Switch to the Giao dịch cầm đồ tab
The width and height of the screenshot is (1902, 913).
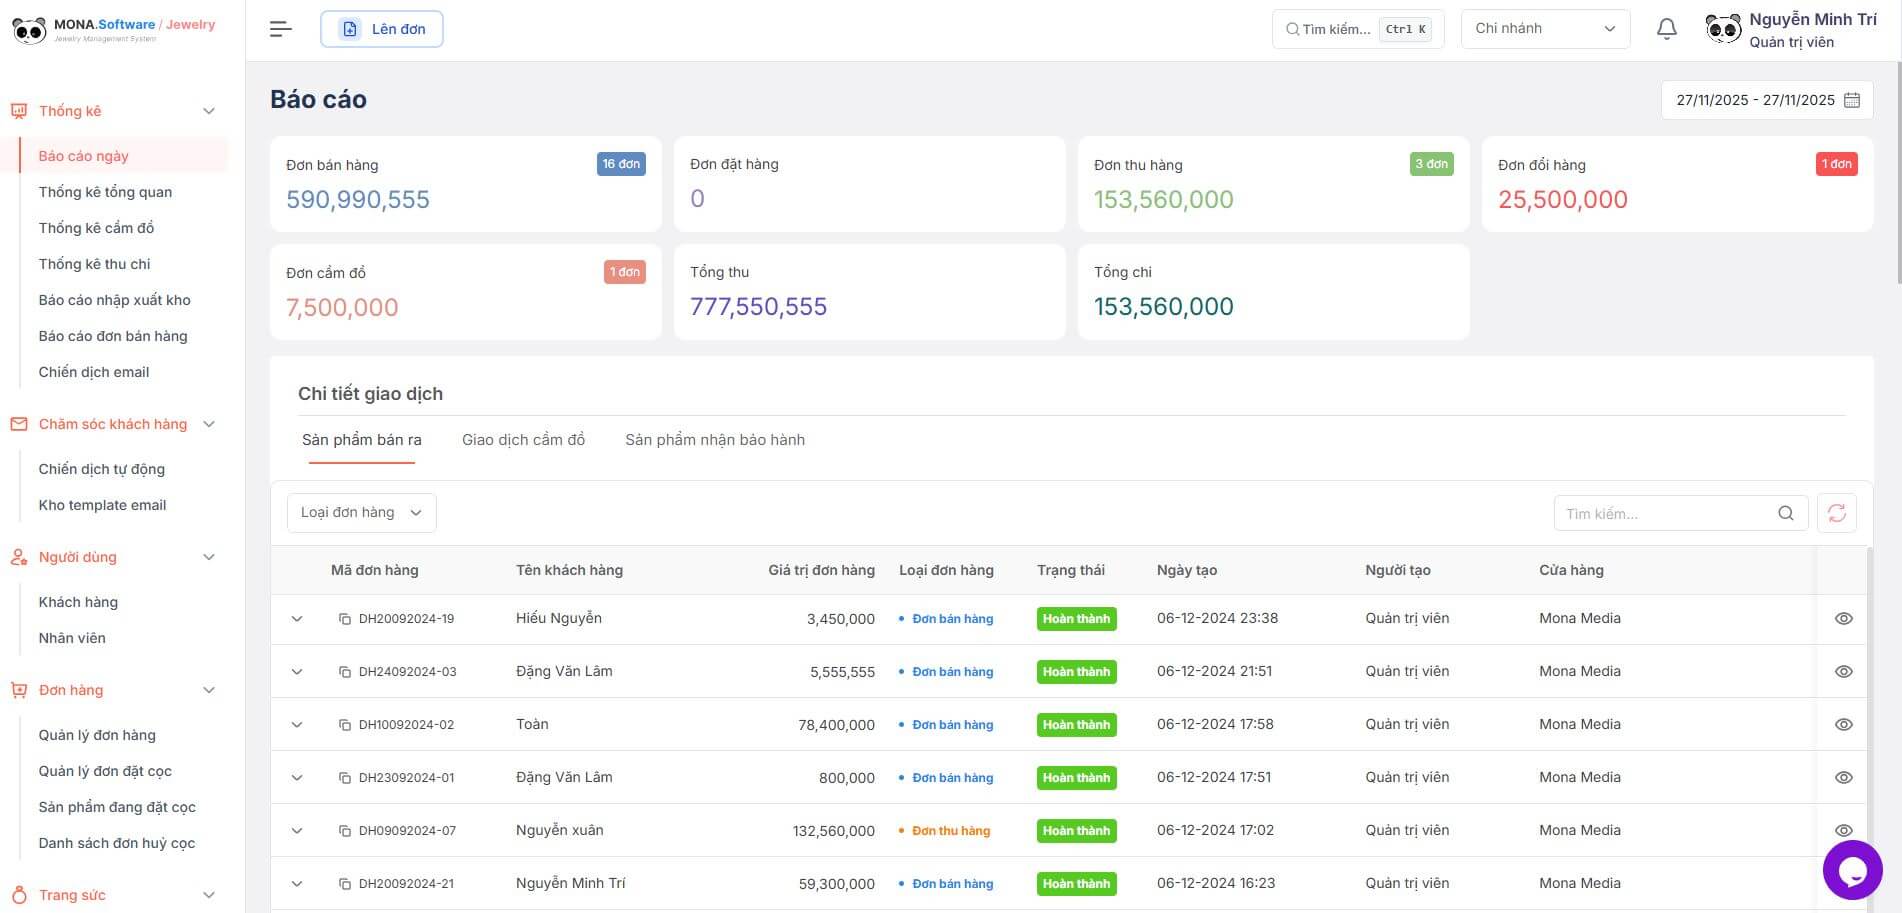click(523, 440)
